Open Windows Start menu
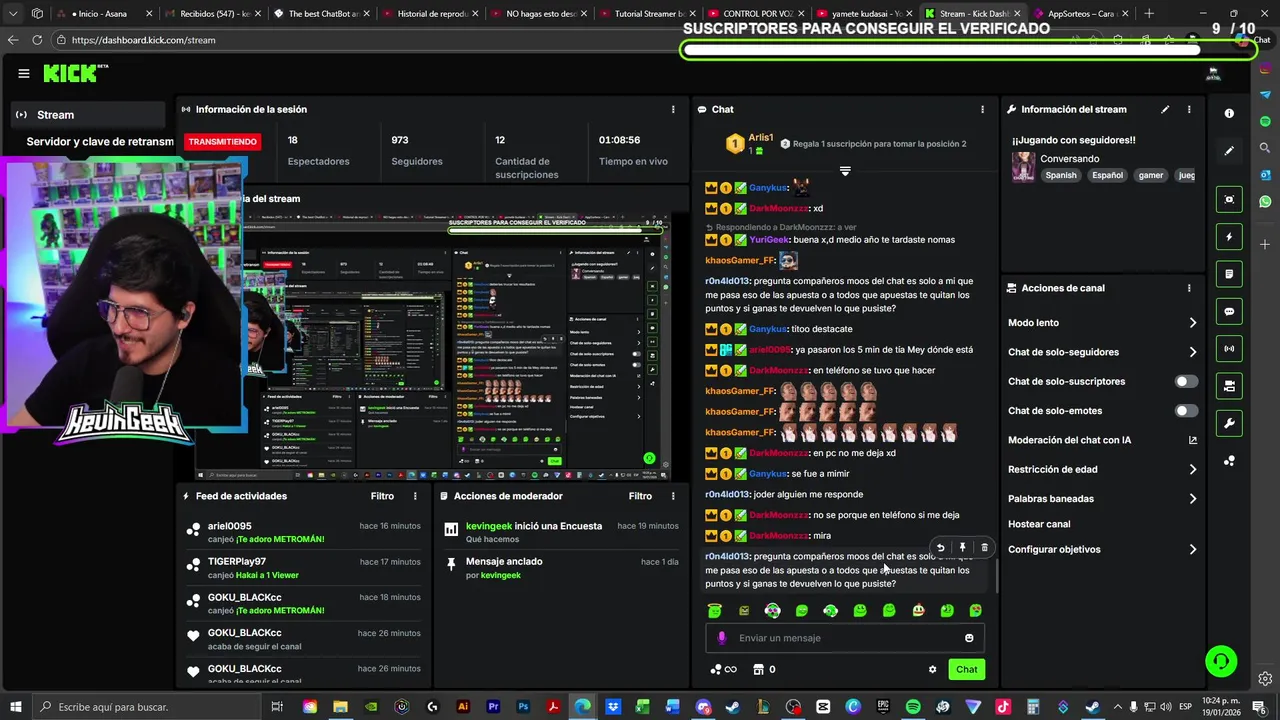1280x720 pixels. point(15,707)
